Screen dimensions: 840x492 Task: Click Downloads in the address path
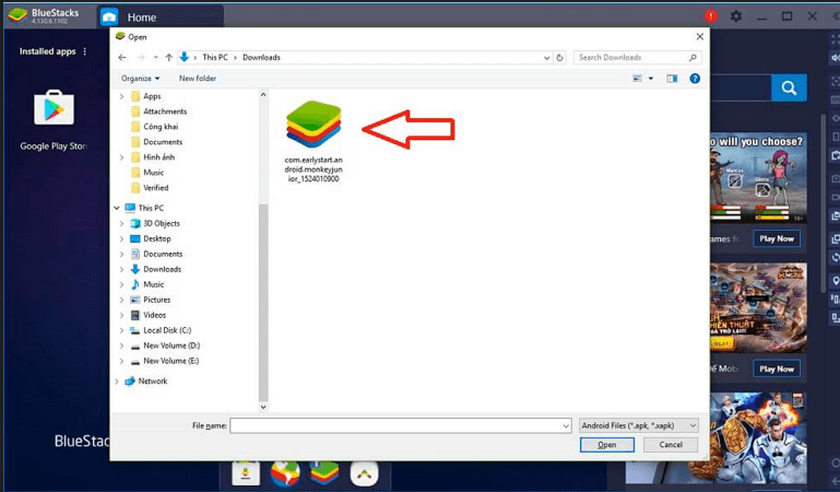(261, 57)
